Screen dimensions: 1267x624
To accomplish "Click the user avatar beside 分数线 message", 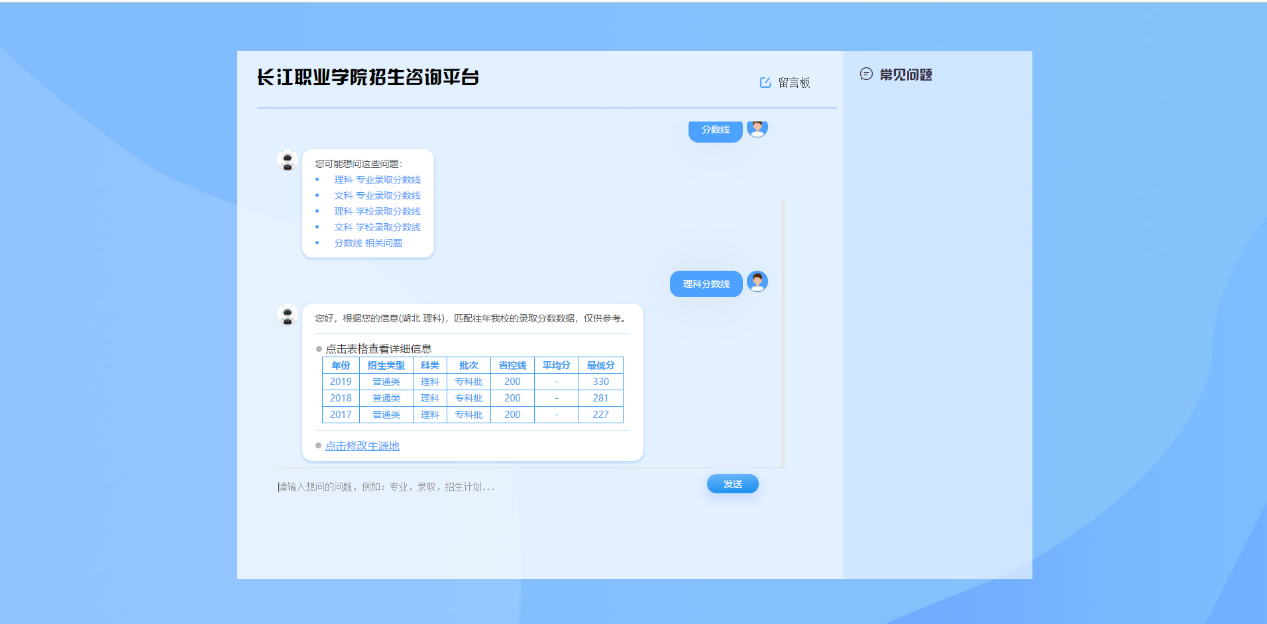I will (x=757, y=128).
